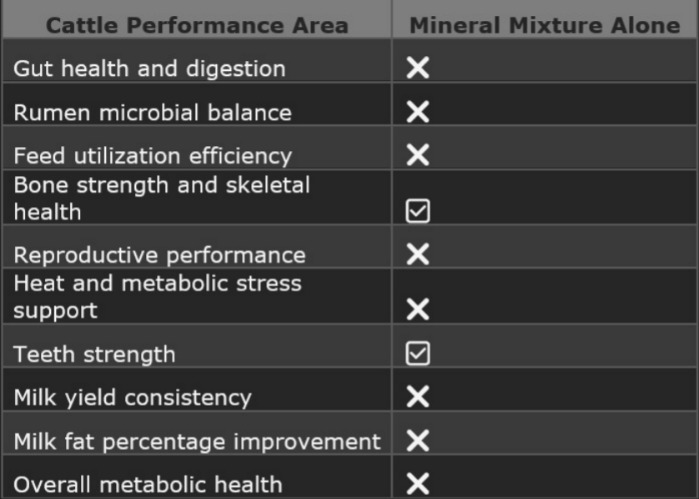699x499 pixels.
Task: Click the X mark beside Rumen microbial balance
Action: tap(417, 112)
